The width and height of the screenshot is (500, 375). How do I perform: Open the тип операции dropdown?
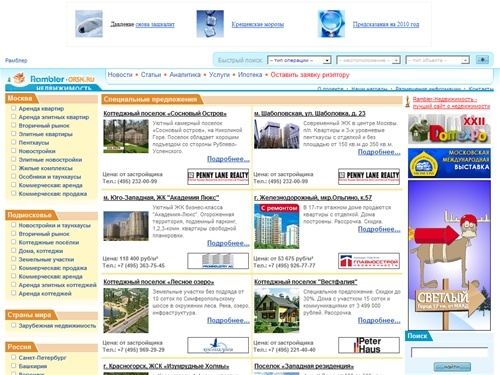coord(299,60)
